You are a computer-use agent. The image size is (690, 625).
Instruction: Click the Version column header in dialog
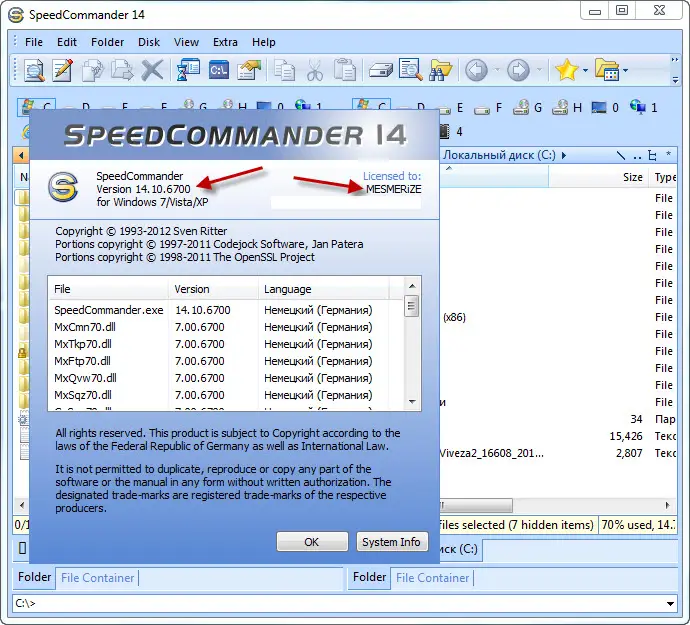[213, 289]
